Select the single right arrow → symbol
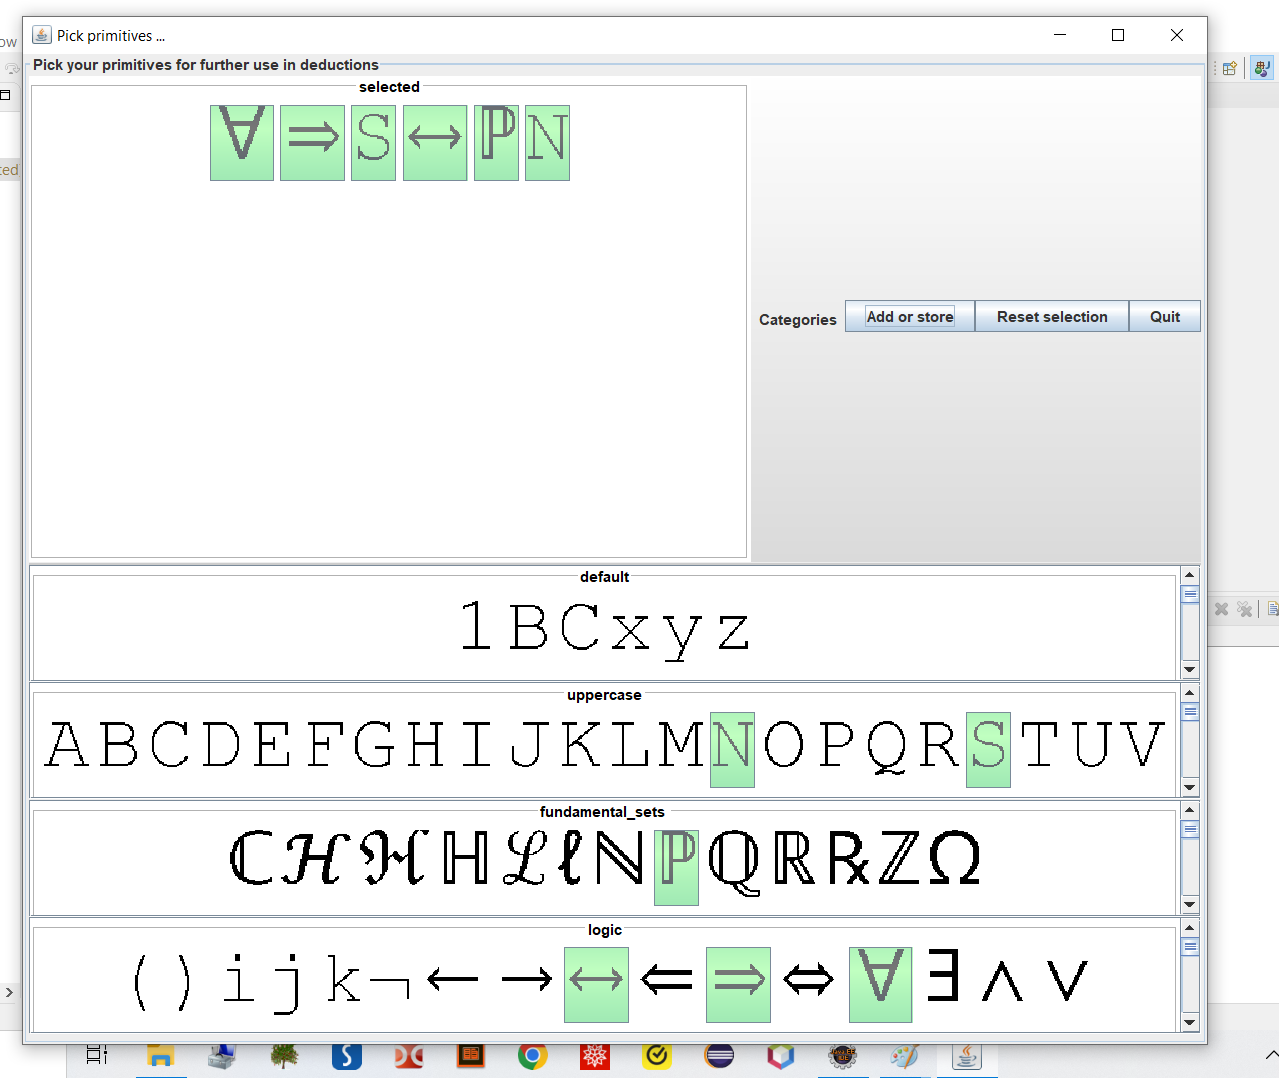Image resolution: width=1279 pixels, height=1078 pixels. 526,980
